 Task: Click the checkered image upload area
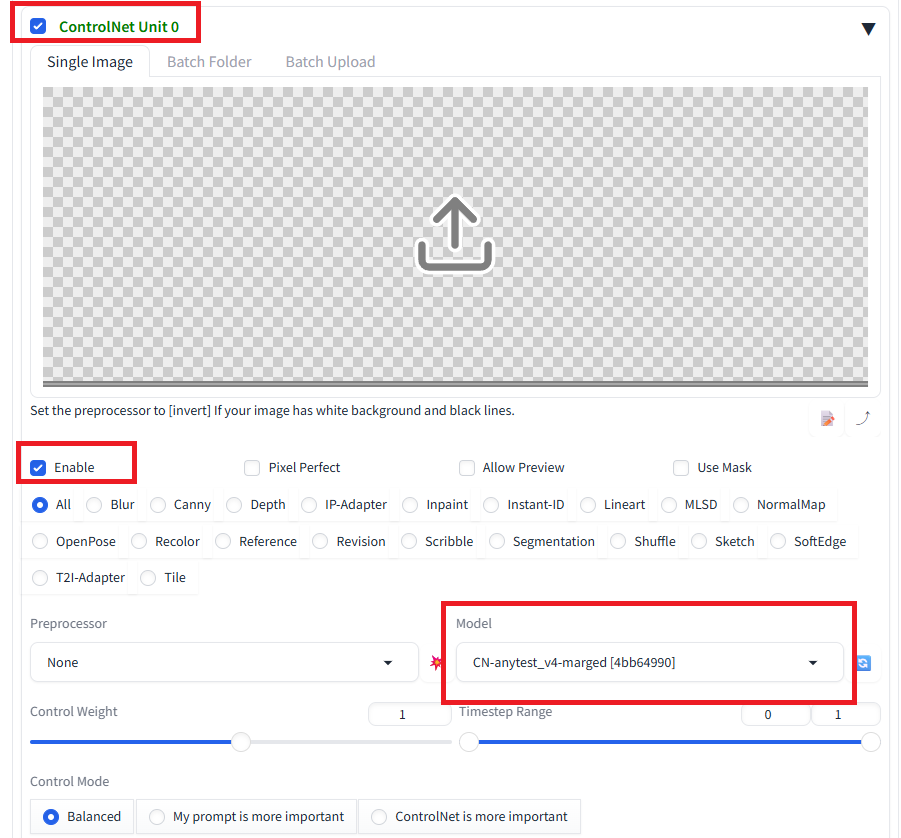pyautogui.click(x=455, y=236)
